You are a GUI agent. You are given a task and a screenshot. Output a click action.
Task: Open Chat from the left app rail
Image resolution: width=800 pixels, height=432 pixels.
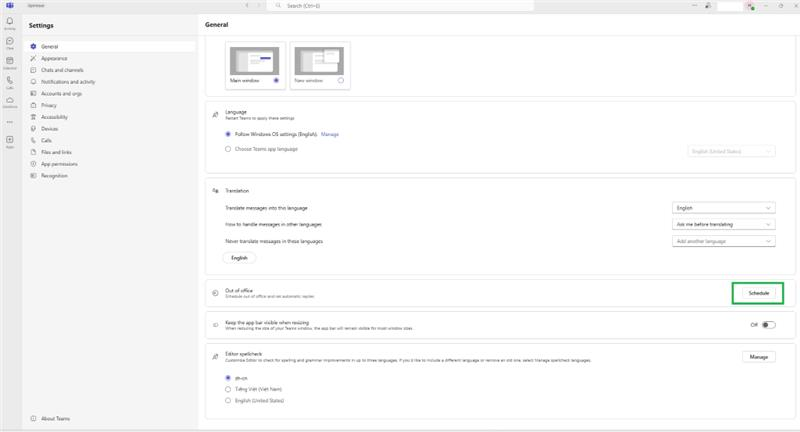(10, 41)
